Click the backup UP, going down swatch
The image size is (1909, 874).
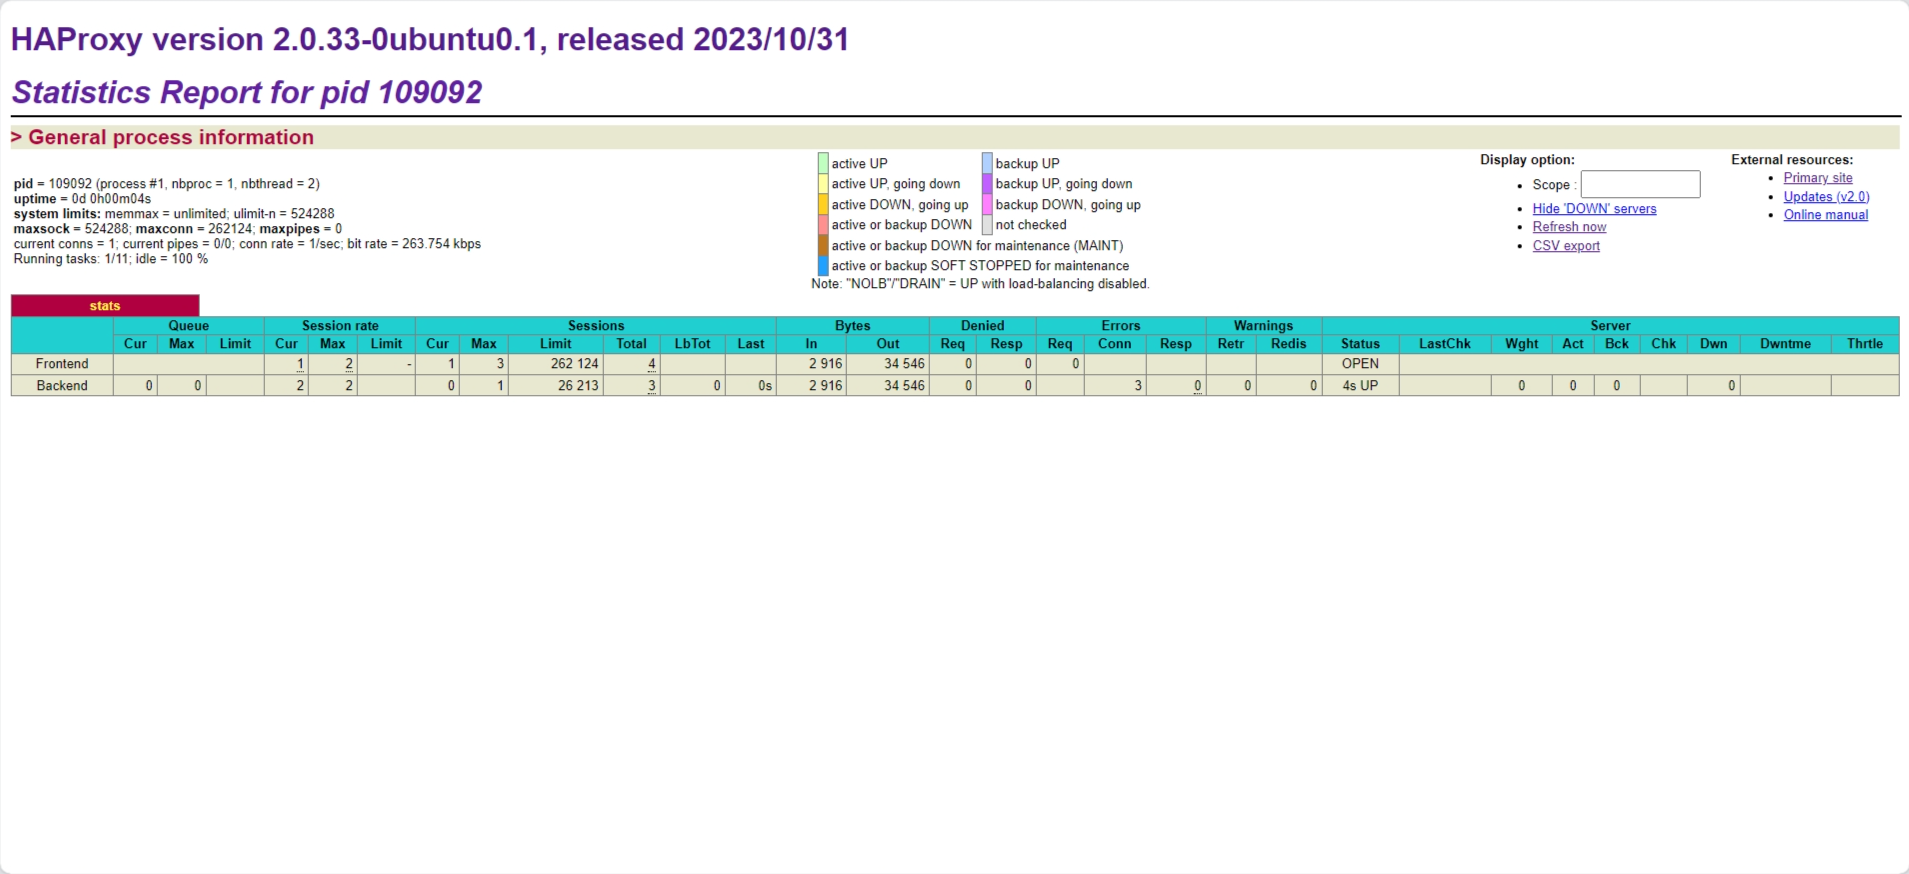pos(987,184)
